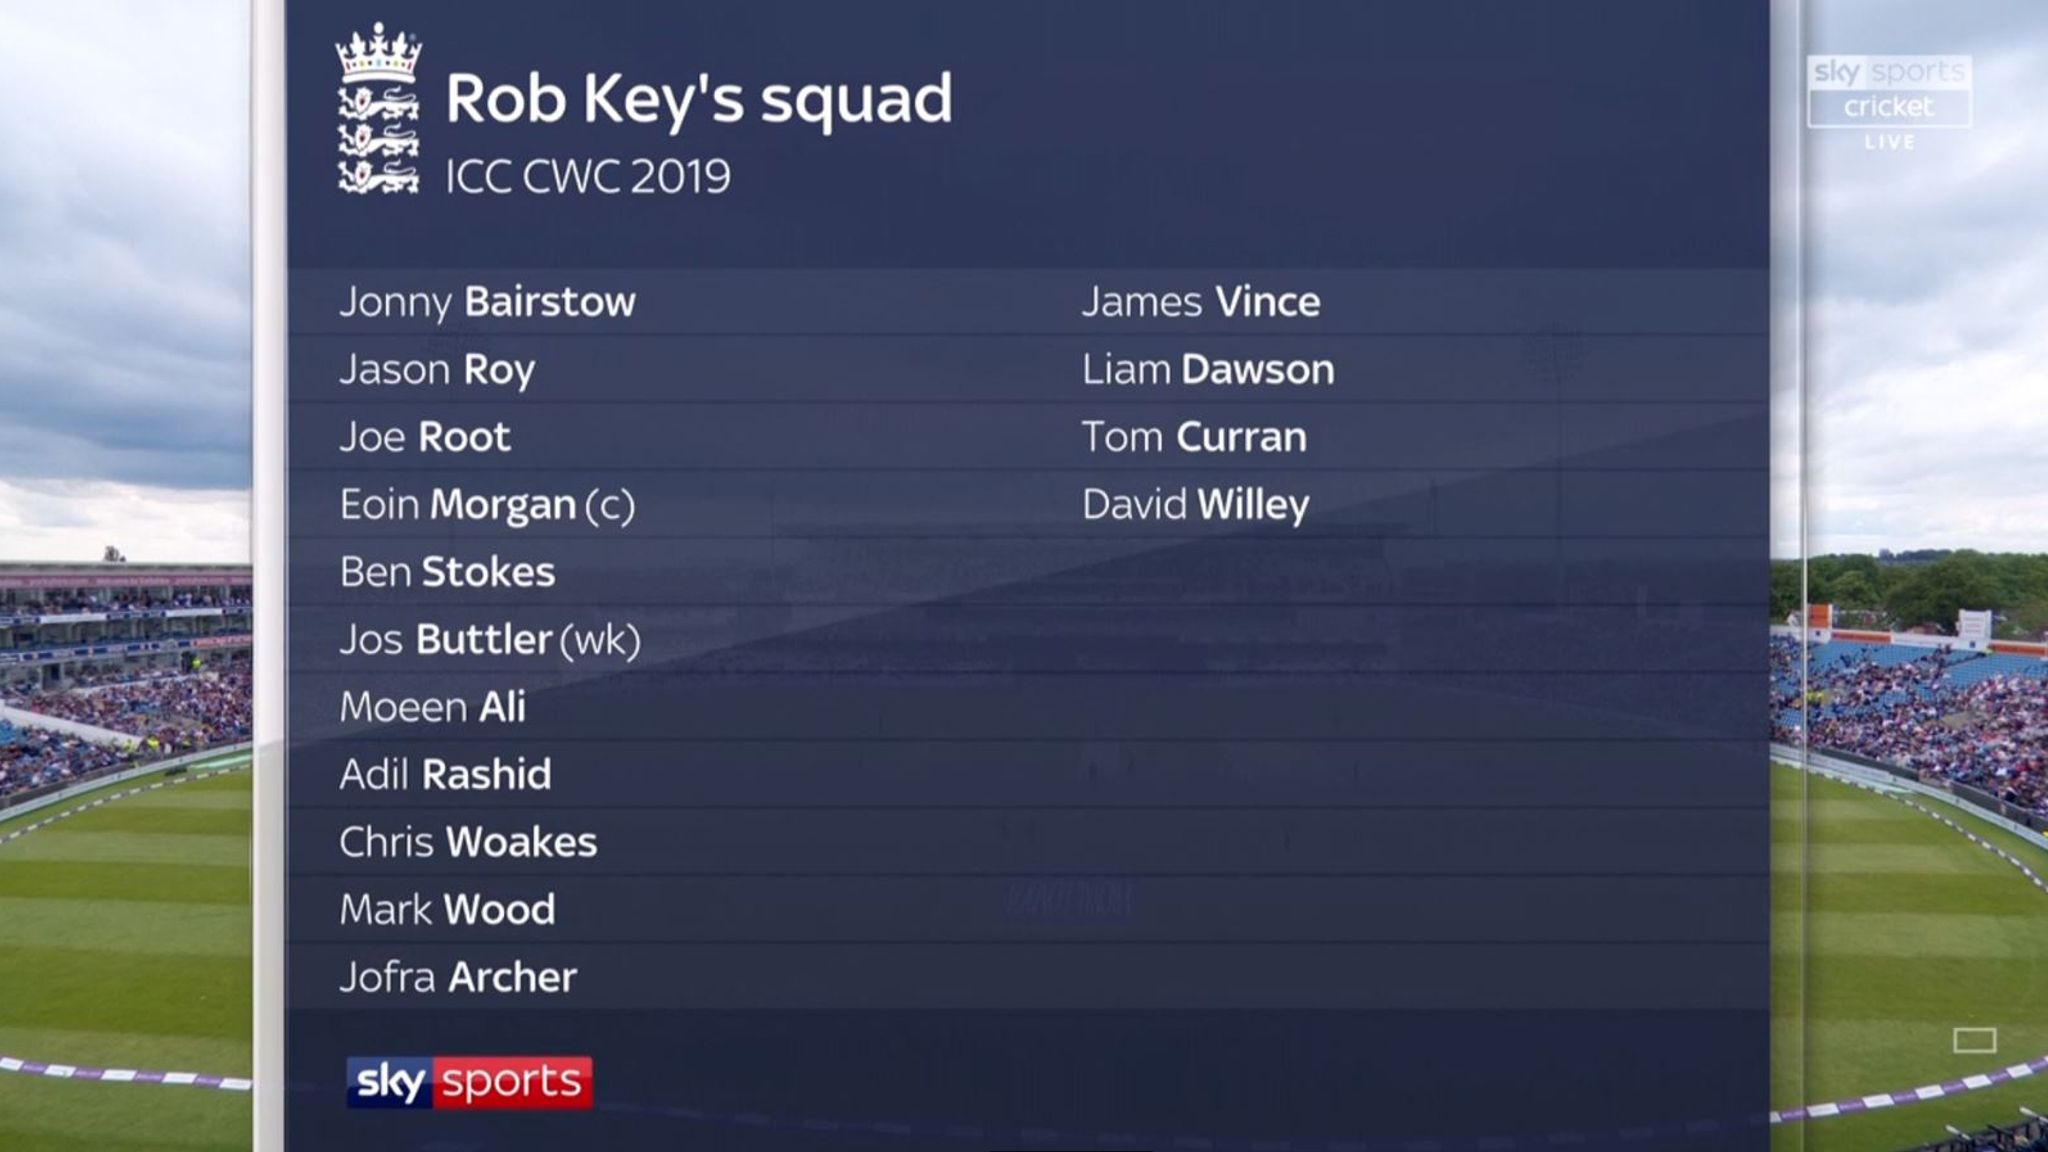Screen dimensions: 2048x1152
Task: Click on Jofra Archer's name
Action: point(458,977)
